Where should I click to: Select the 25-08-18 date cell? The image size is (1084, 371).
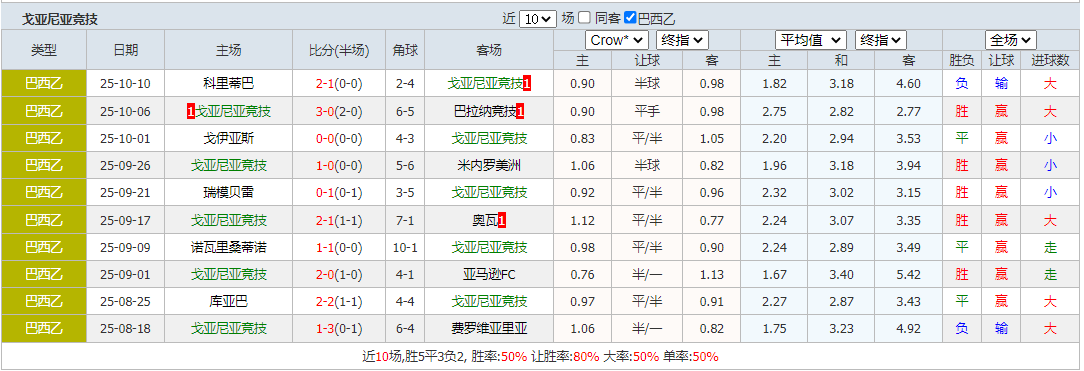[x=125, y=329]
